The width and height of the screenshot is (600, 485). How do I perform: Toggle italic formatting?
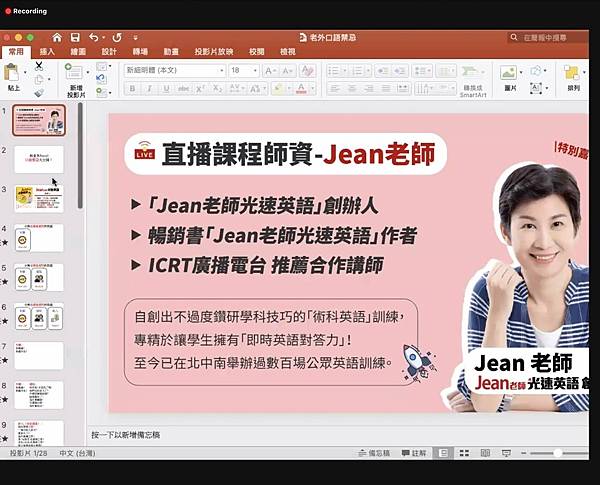pos(149,89)
